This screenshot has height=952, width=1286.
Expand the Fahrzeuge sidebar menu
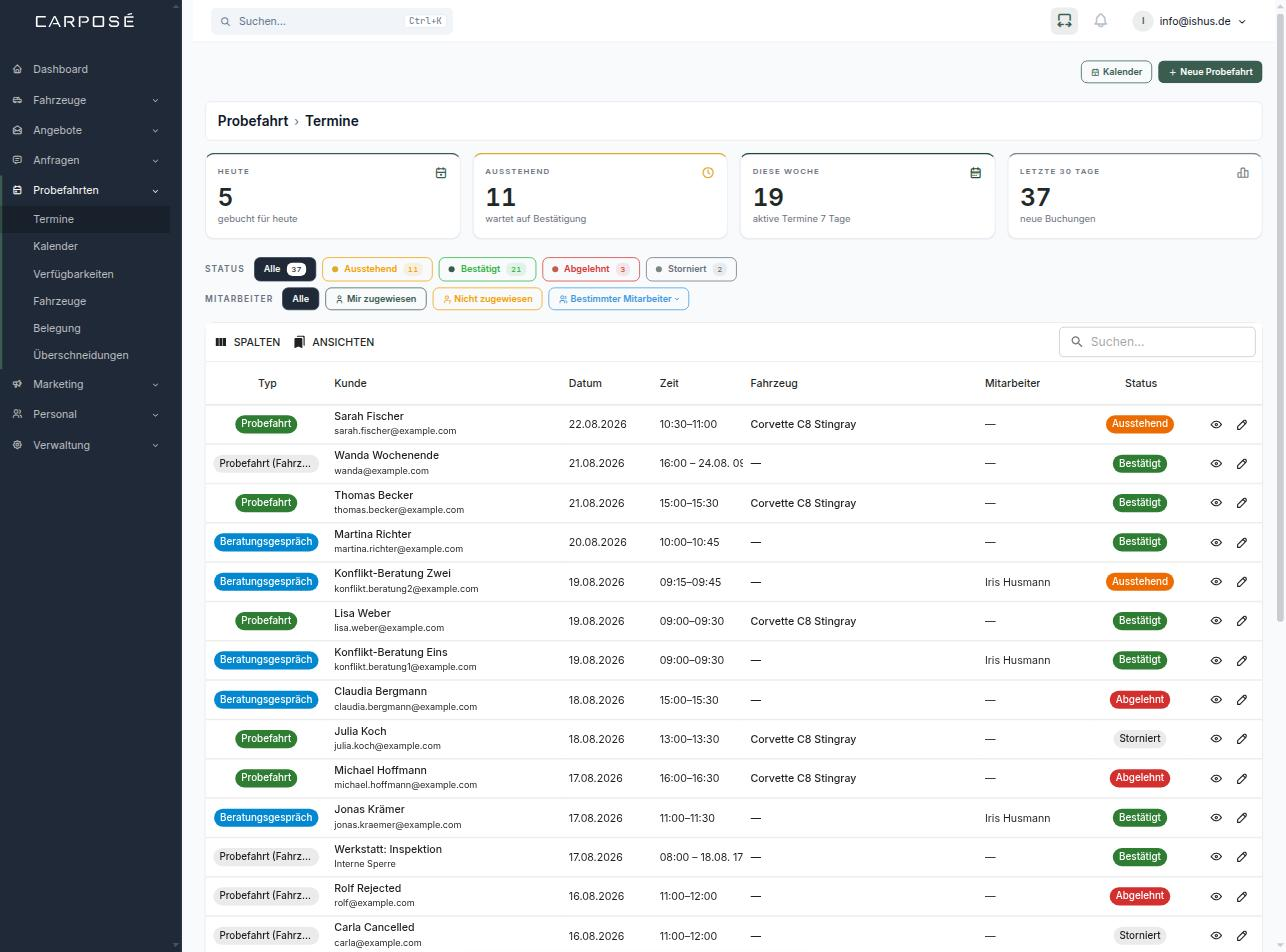coord(85,100)
